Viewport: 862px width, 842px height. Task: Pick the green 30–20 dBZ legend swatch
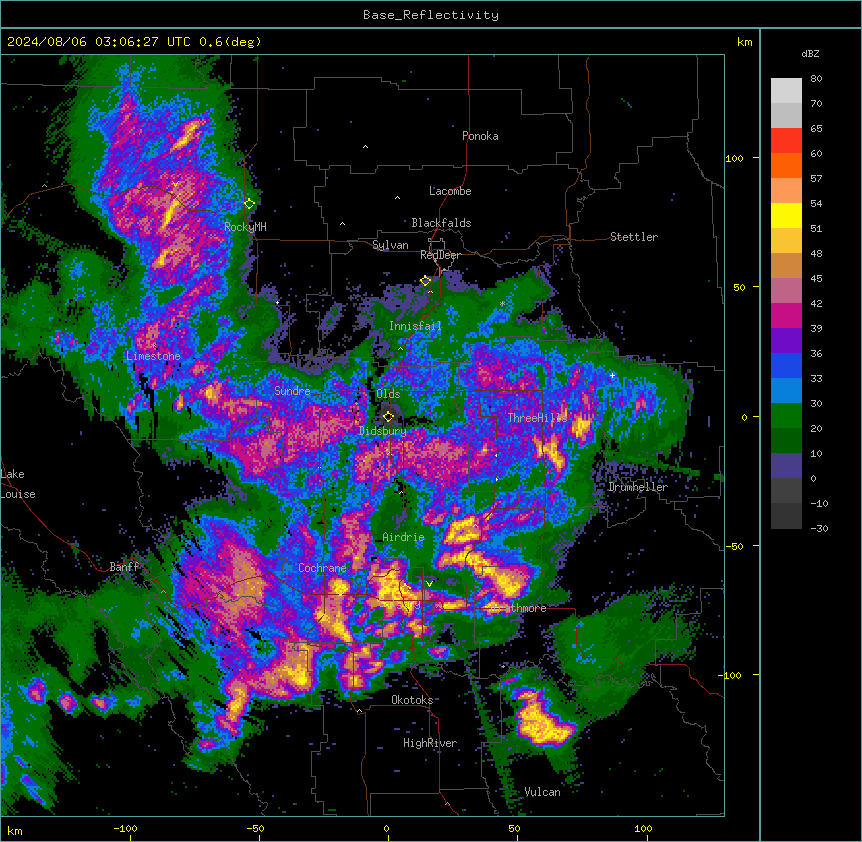[786, 416]
